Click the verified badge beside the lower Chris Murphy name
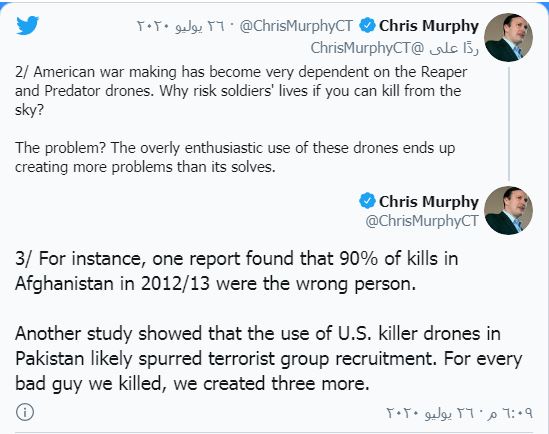 [367, 201]
